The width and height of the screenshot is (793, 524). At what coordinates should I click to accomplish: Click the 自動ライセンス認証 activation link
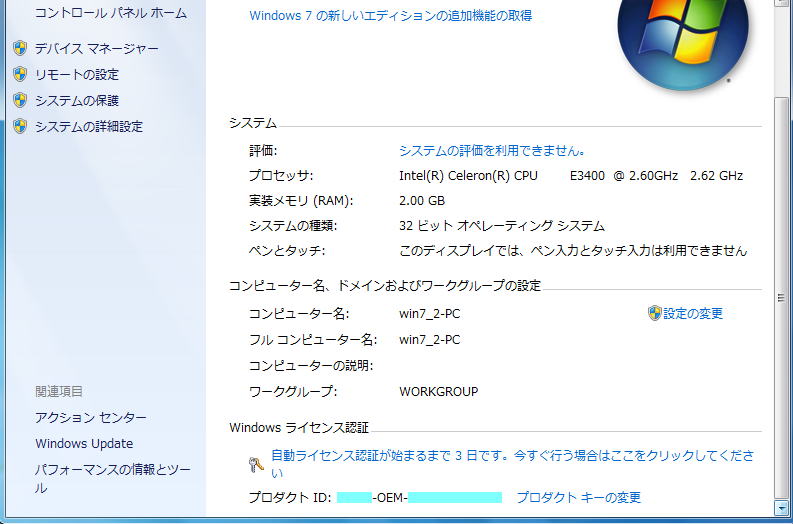(513, 463)
